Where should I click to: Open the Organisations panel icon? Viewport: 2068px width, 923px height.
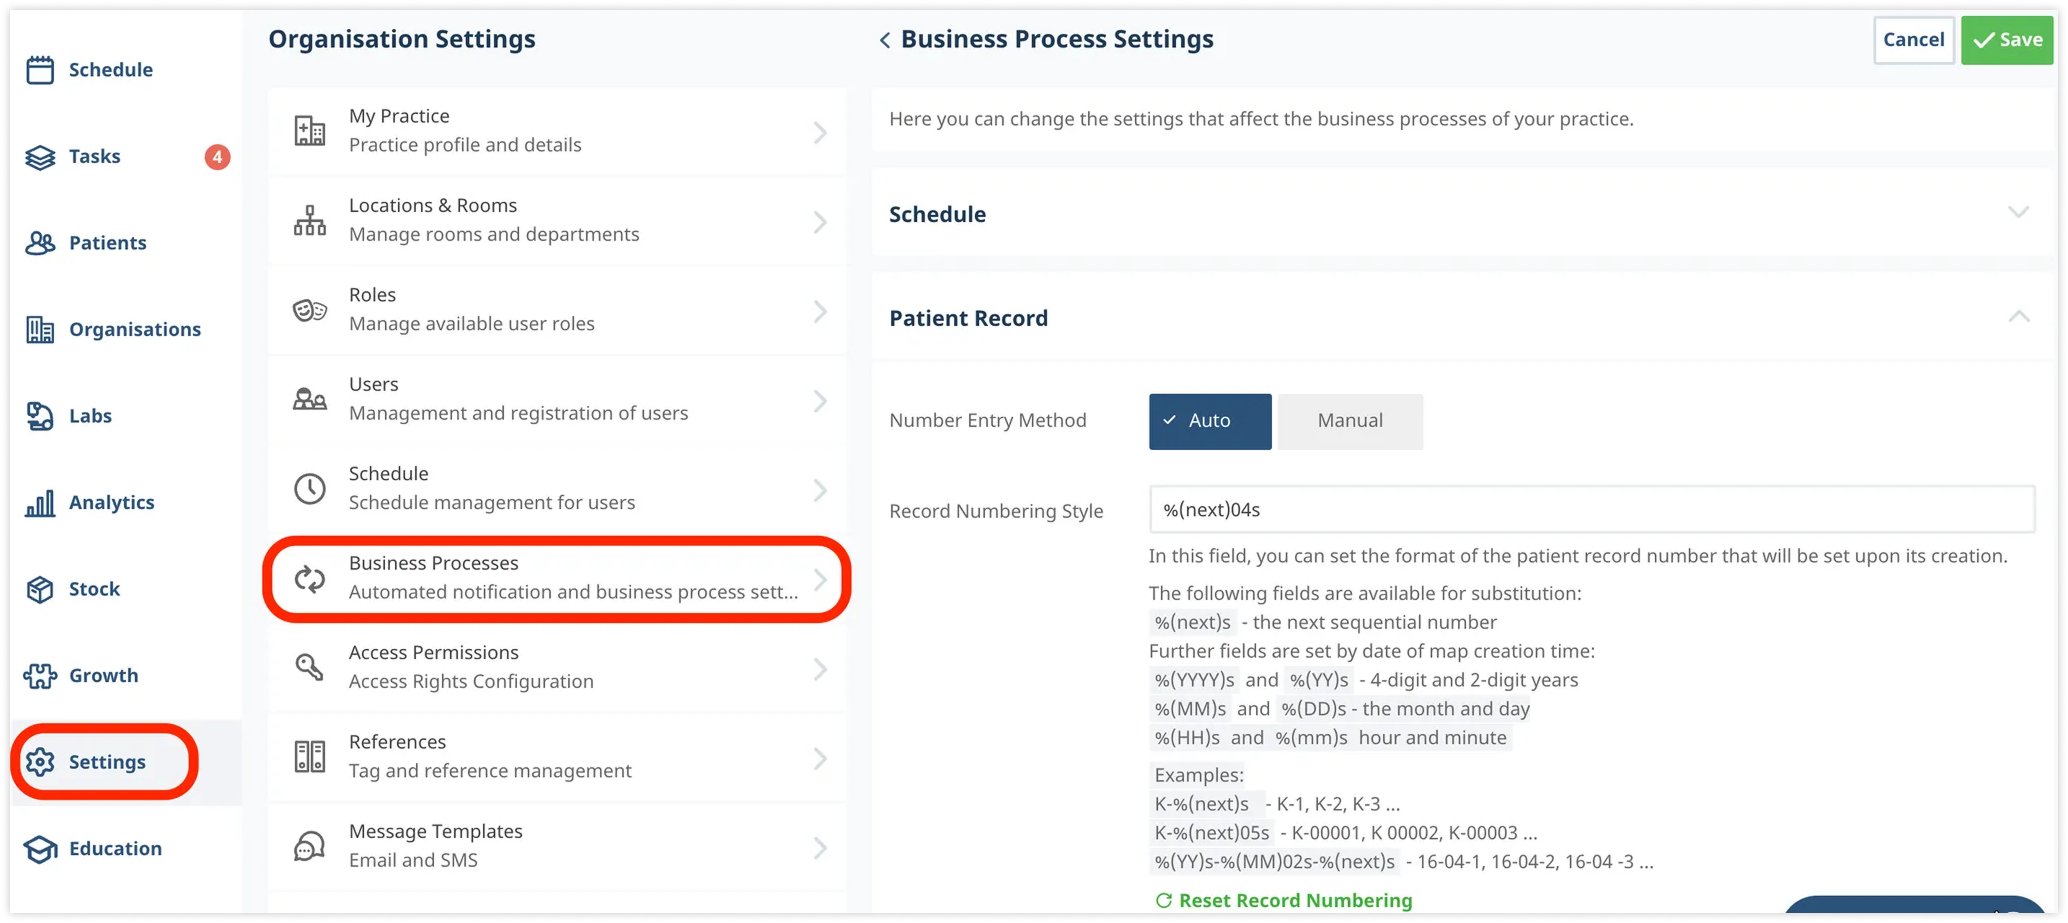39,329
